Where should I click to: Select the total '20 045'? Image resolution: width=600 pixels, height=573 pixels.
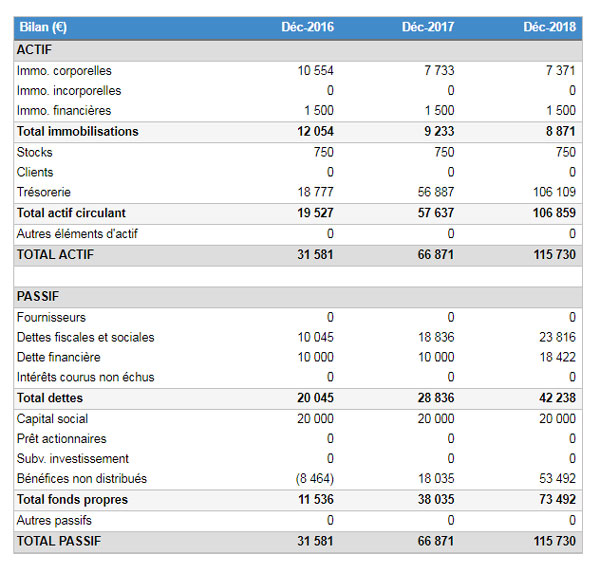315,398
